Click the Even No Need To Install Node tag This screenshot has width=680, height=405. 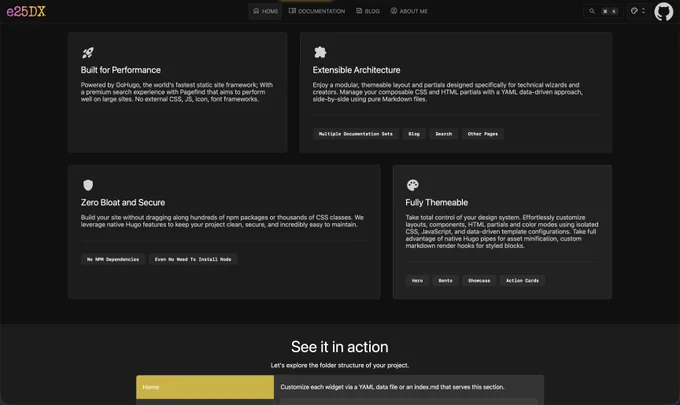click(193, 259)
